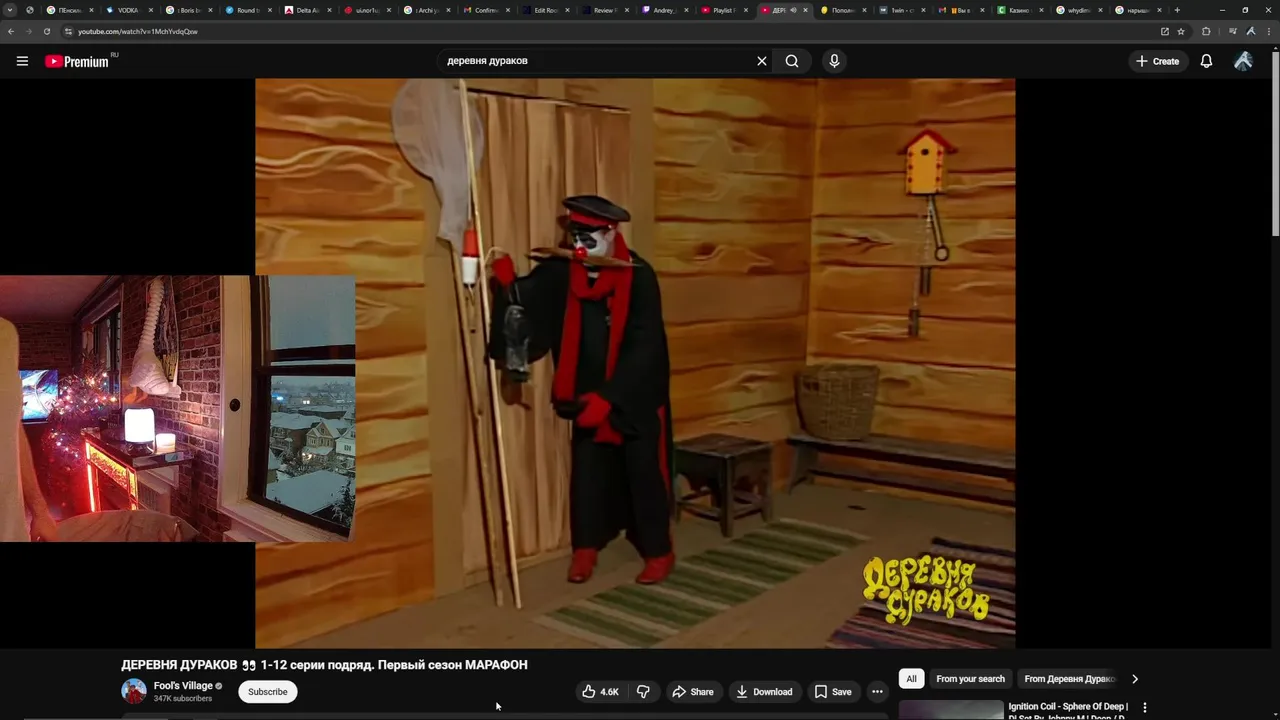Go back in browser history
The image size is (1280, 720).
click(x=11, y=31)
